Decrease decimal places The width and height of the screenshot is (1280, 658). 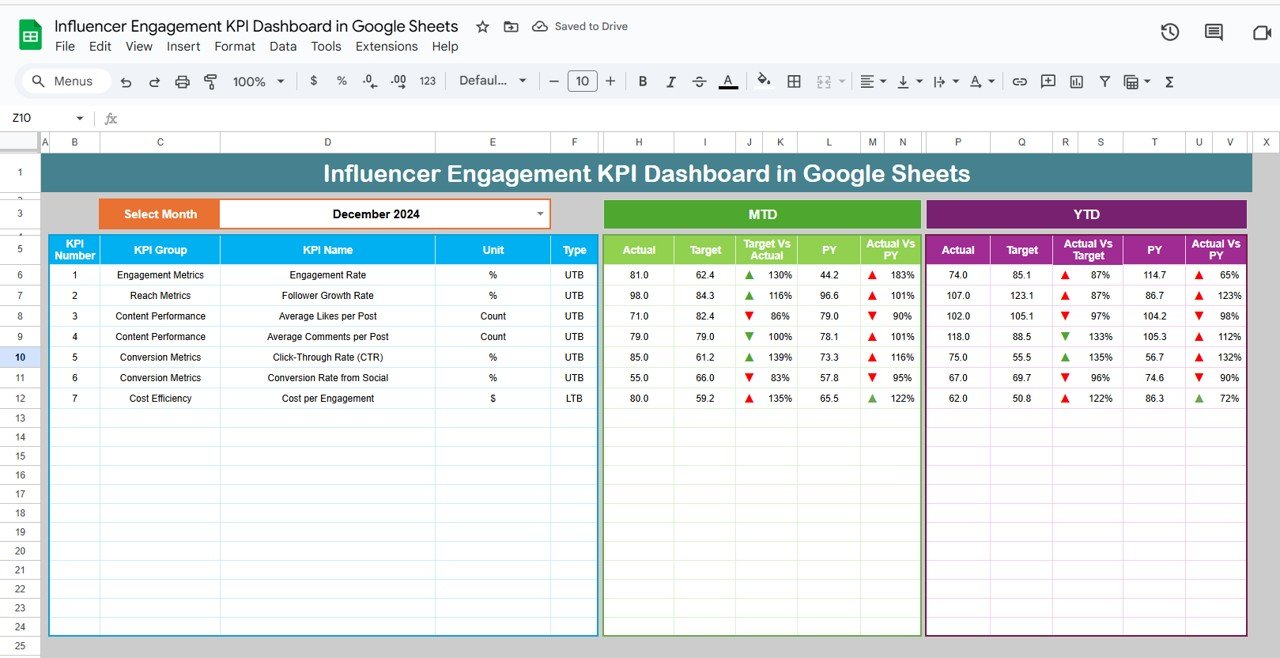pyautogui.click(x=369, y=81)
